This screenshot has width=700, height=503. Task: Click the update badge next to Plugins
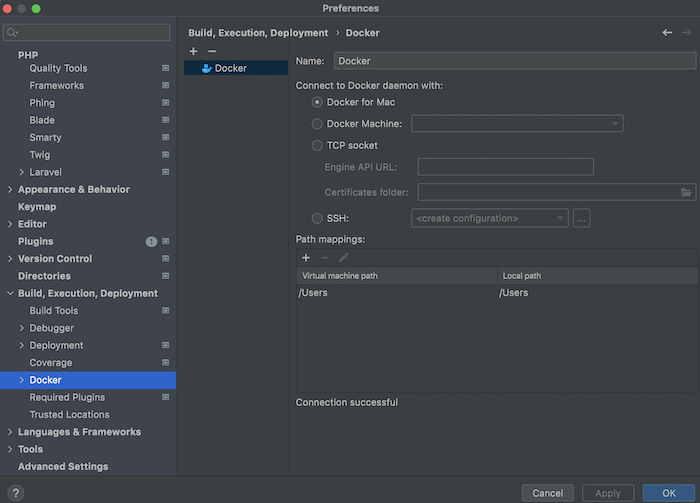[x=151, y=241]
